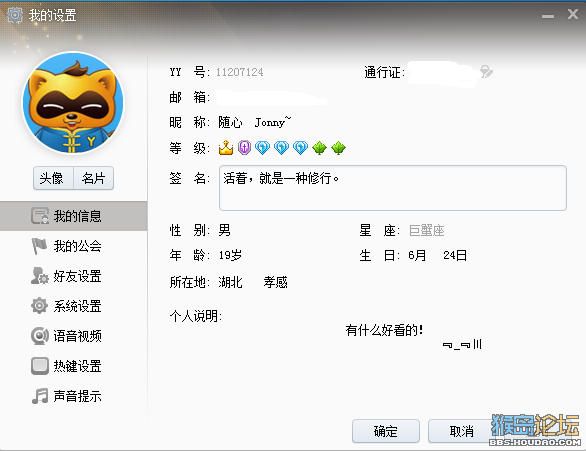
Task: Open the 头像 avatar button
Action: (53, 178)
